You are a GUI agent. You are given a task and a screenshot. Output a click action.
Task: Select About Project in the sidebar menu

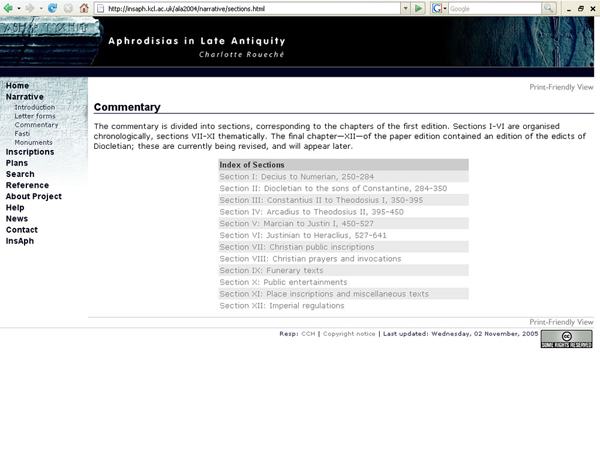[x=33, y=196]
